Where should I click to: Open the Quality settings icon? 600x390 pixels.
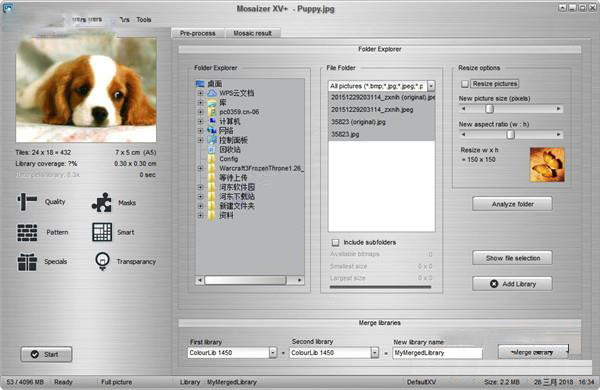click(x=26, y=202)
